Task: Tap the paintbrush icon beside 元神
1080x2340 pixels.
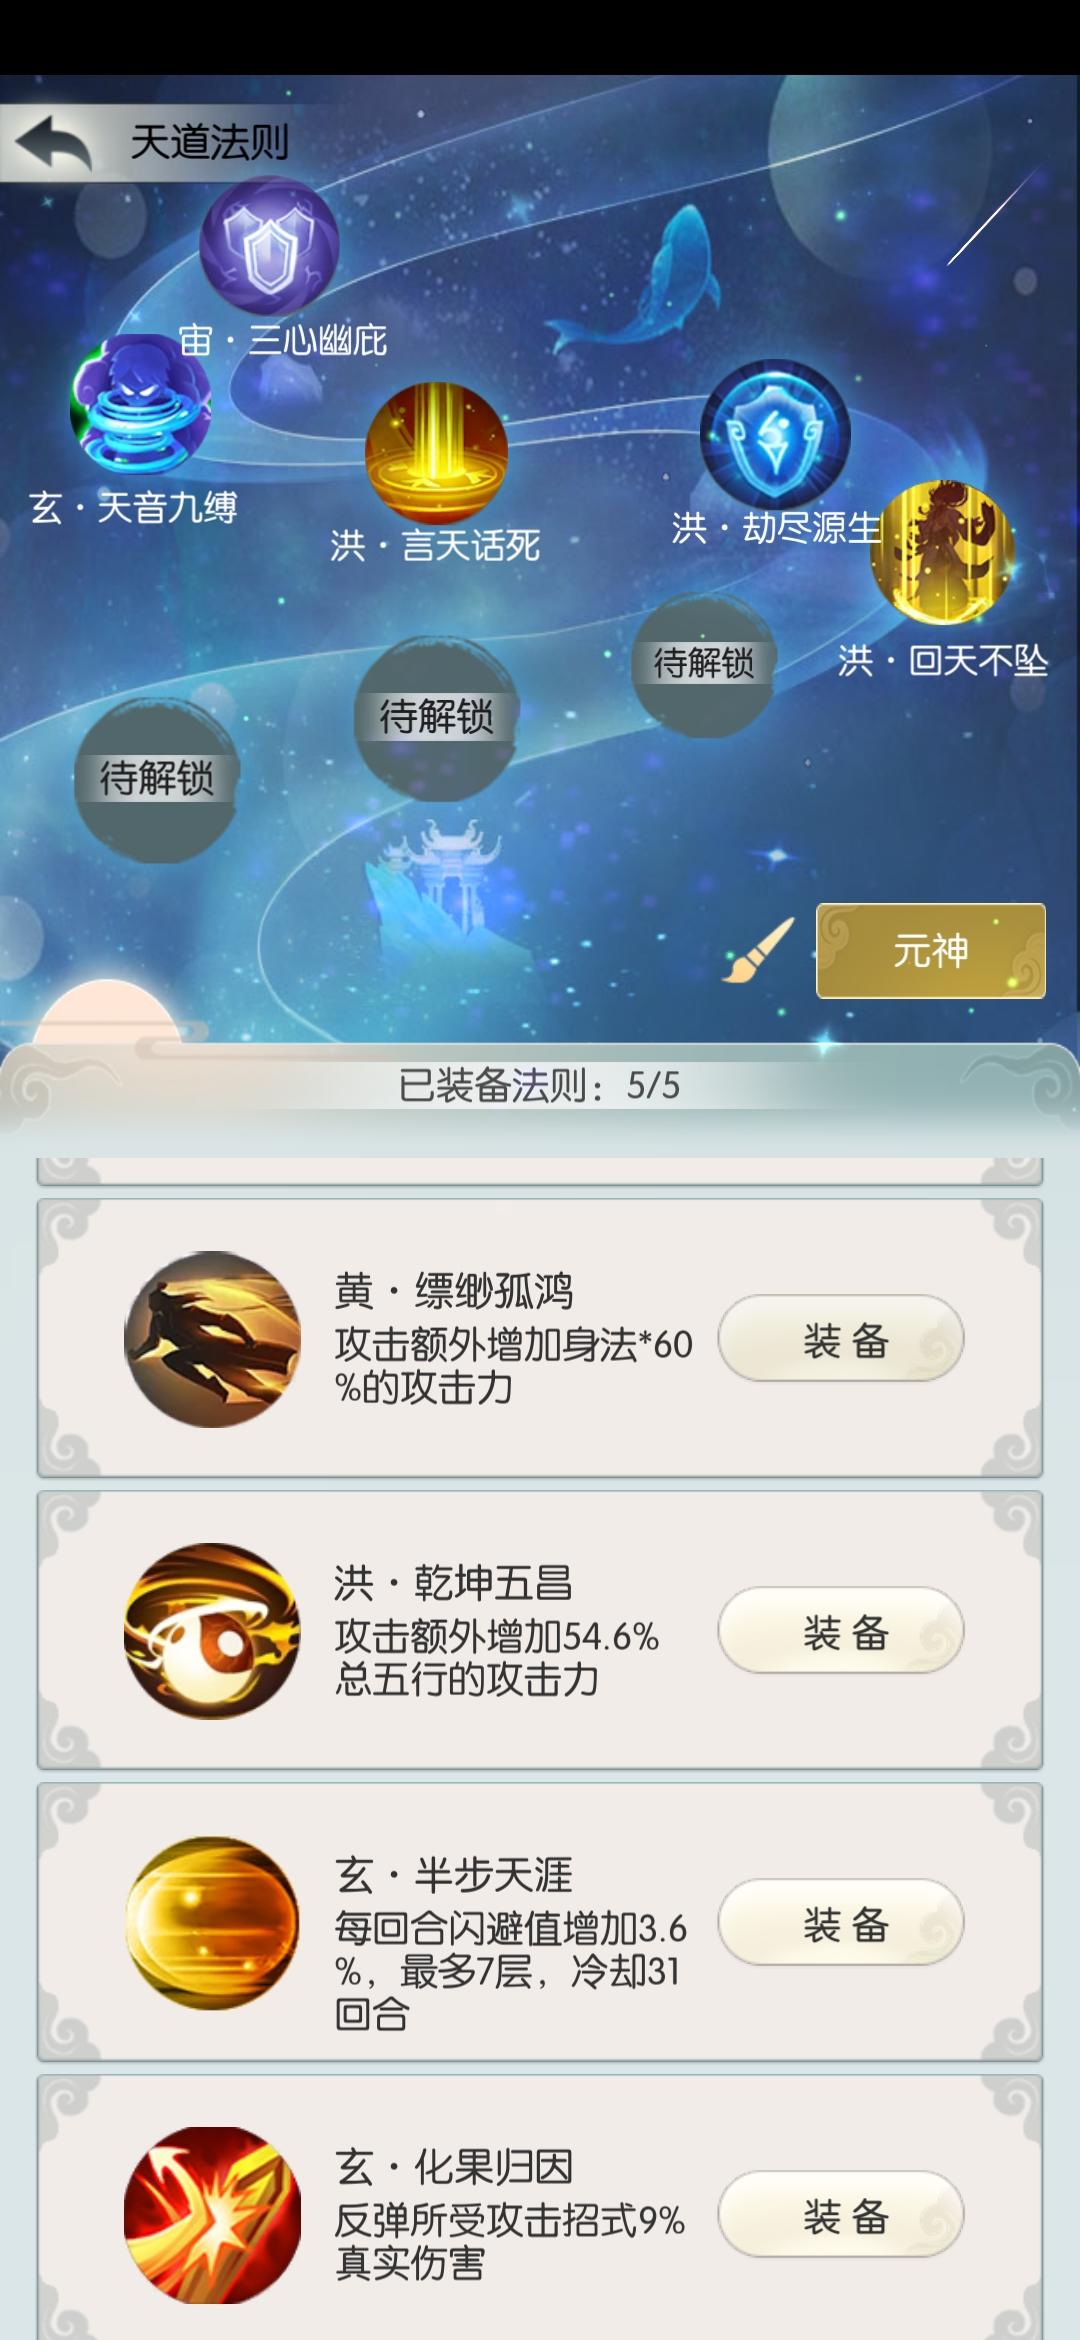Action: click(x=759, y=950)
